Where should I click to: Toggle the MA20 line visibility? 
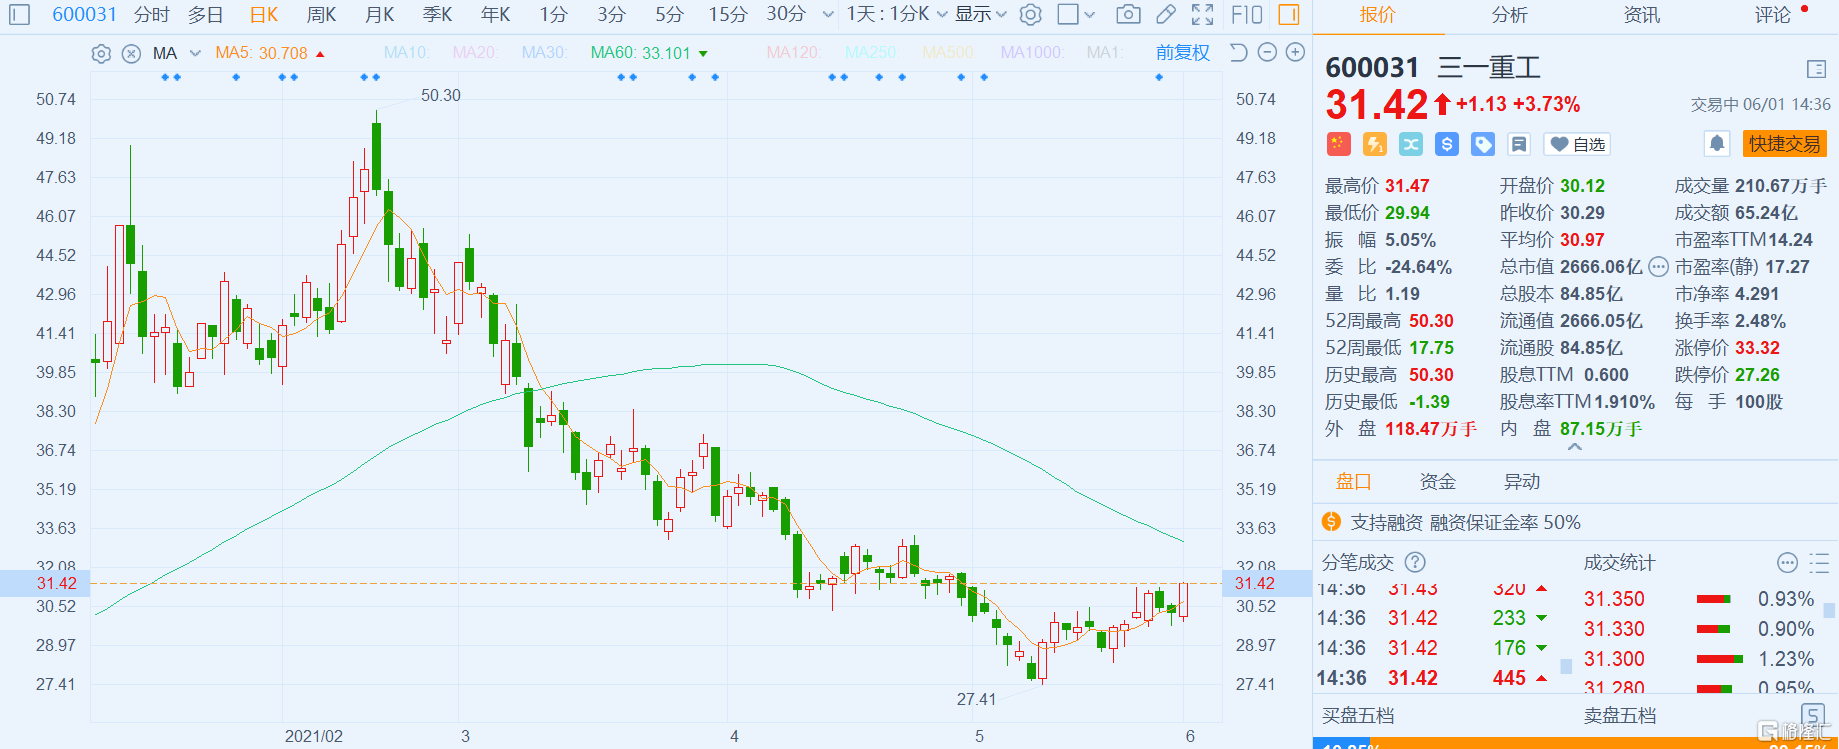475,52
